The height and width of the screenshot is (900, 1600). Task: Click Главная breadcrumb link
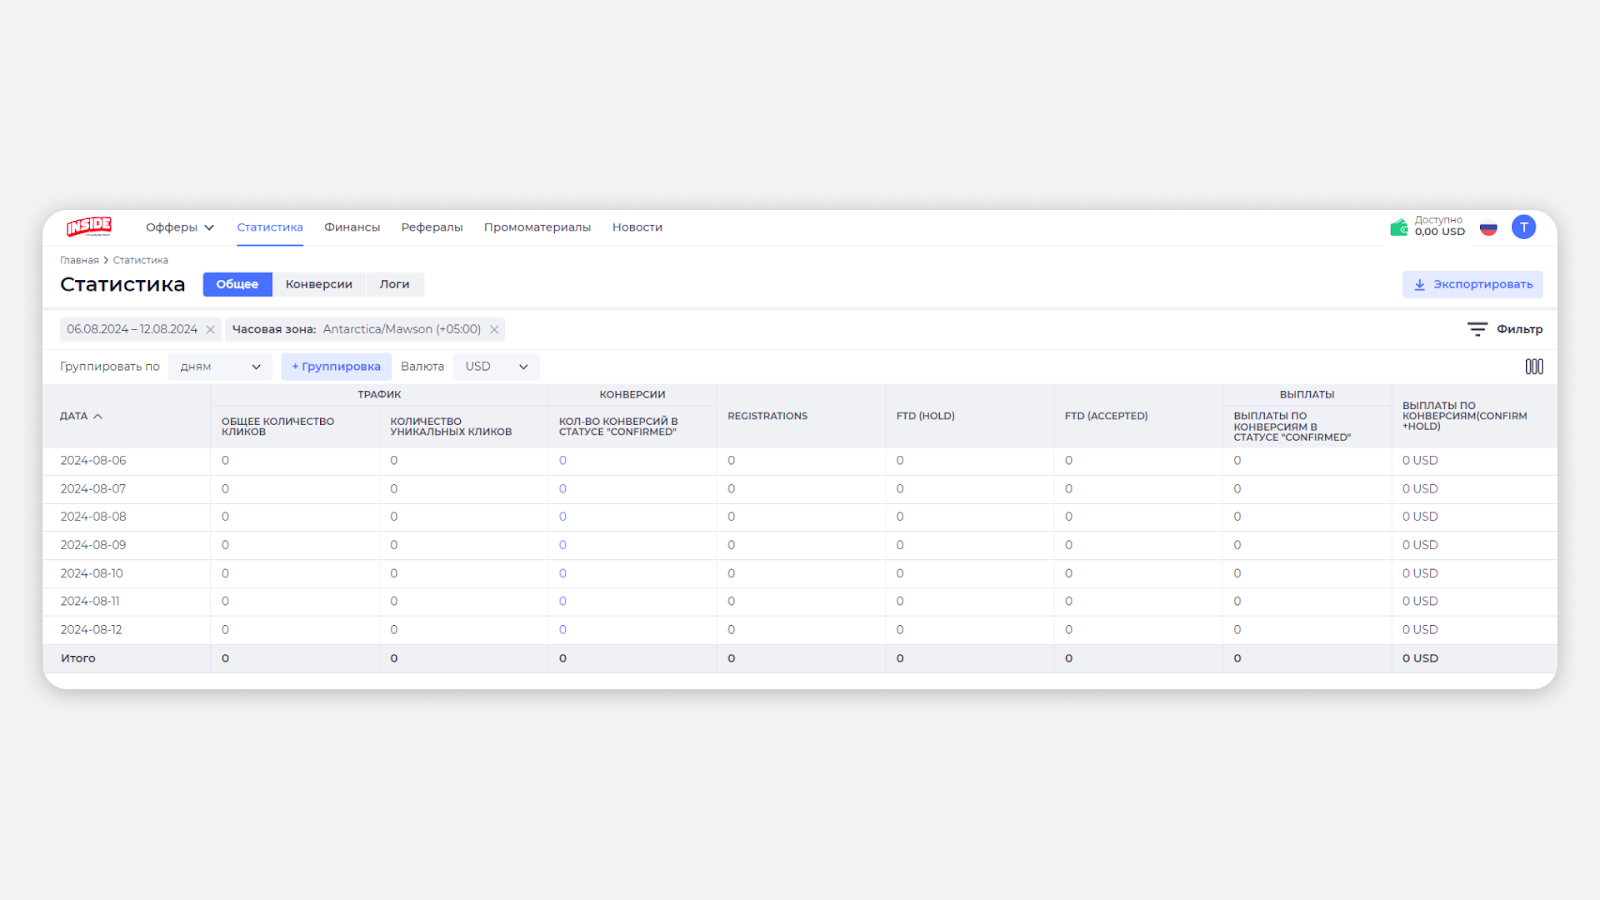point(79,260)
